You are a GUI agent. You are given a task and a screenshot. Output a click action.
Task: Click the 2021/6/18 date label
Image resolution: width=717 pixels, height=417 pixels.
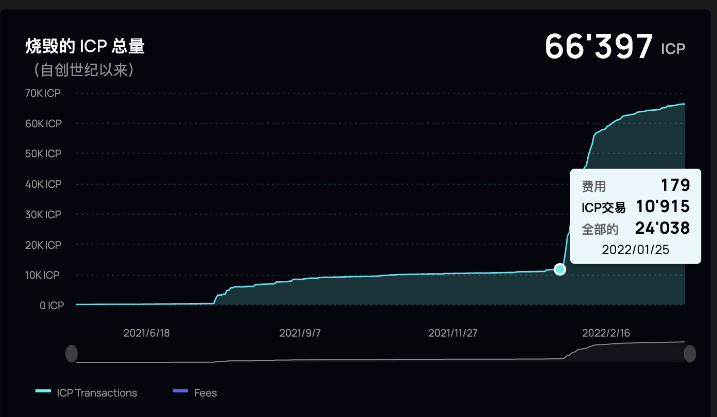(146, 333)
